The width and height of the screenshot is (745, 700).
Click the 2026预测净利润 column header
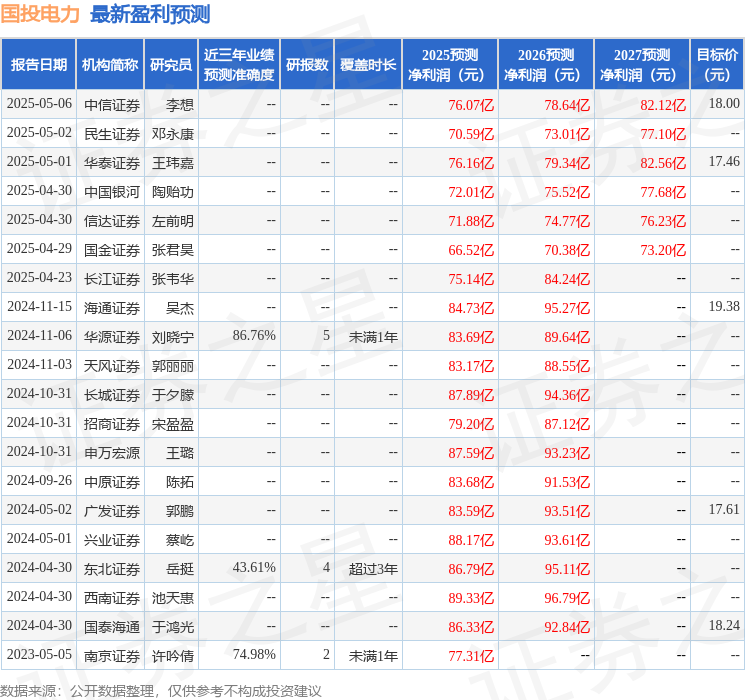pos(546,65)
